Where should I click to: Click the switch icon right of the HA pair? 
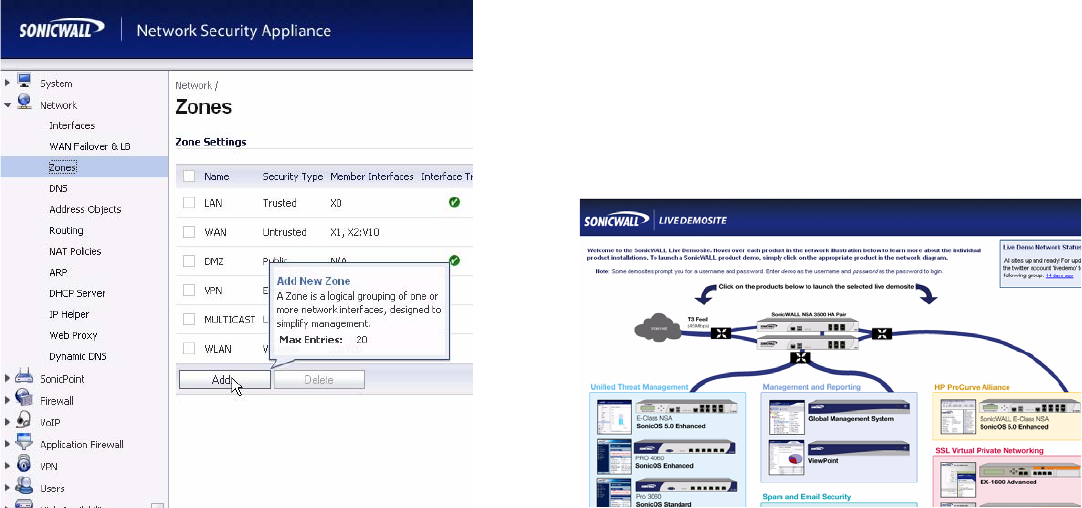click(882, 334)
